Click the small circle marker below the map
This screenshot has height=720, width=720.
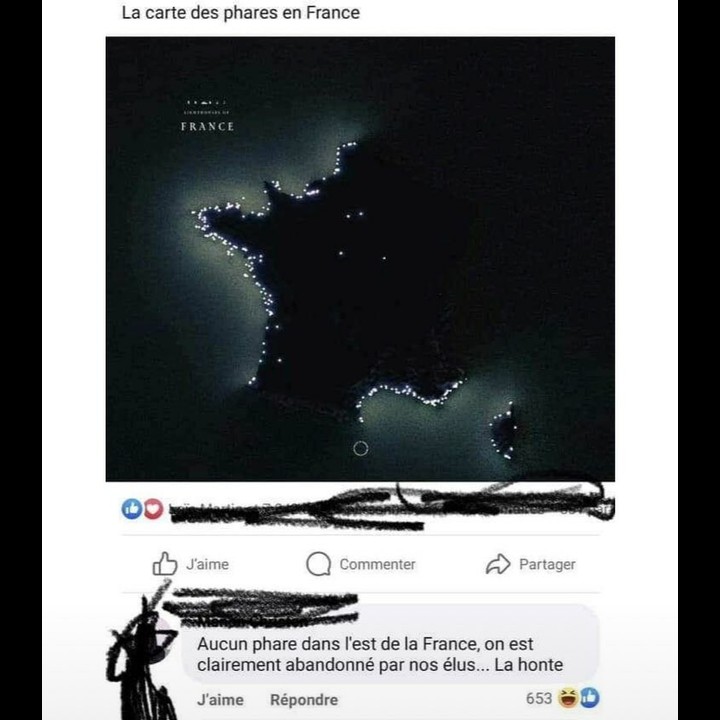pyautogui.click(x=361, y=449)
